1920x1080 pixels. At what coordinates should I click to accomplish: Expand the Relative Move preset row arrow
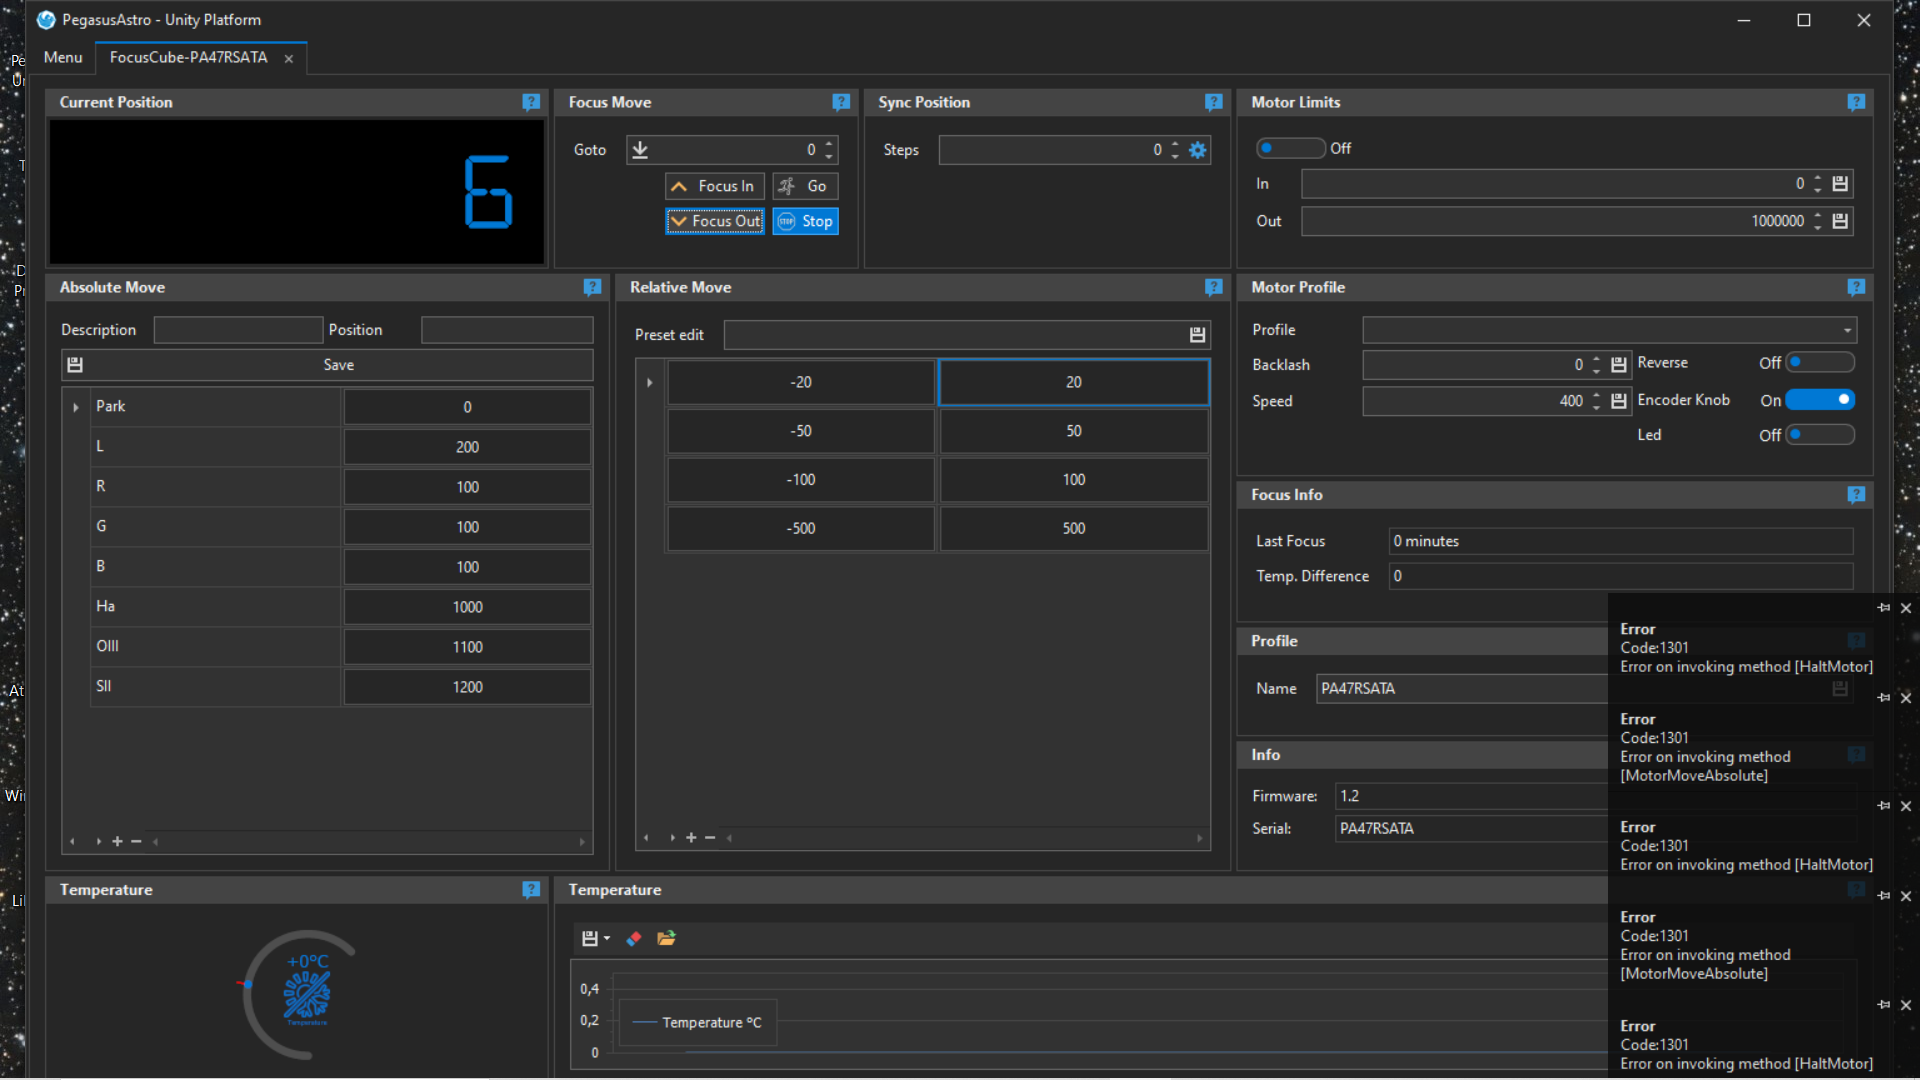tap(647, 381)
